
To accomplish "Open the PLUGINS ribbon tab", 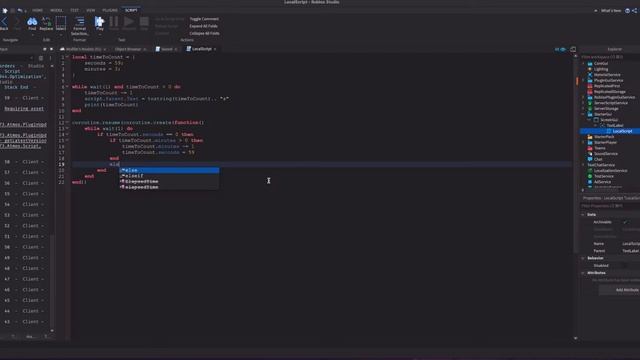I will [x=110, y=10].
